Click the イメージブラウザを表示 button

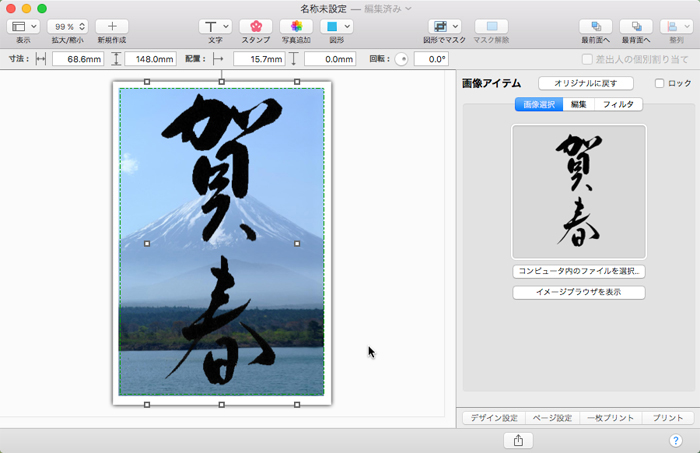click(x=578, y=292)
